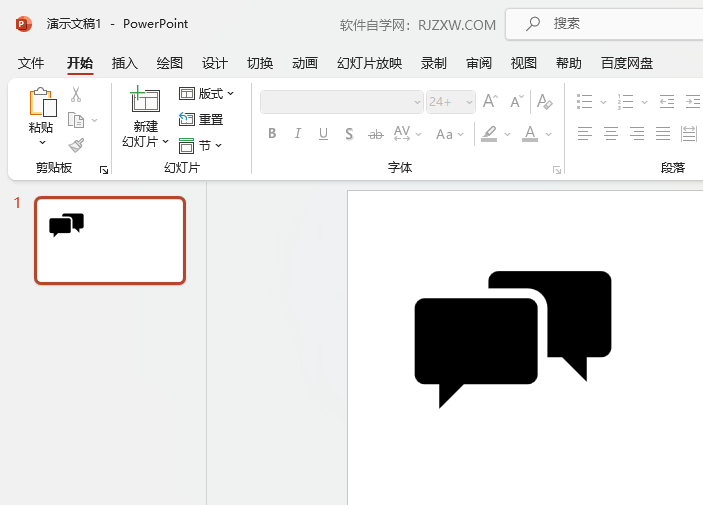The height and width of the screenshot is (505, 703).
Task: Select the chat bubbles graphic on slide
Action: coord(513,340)
